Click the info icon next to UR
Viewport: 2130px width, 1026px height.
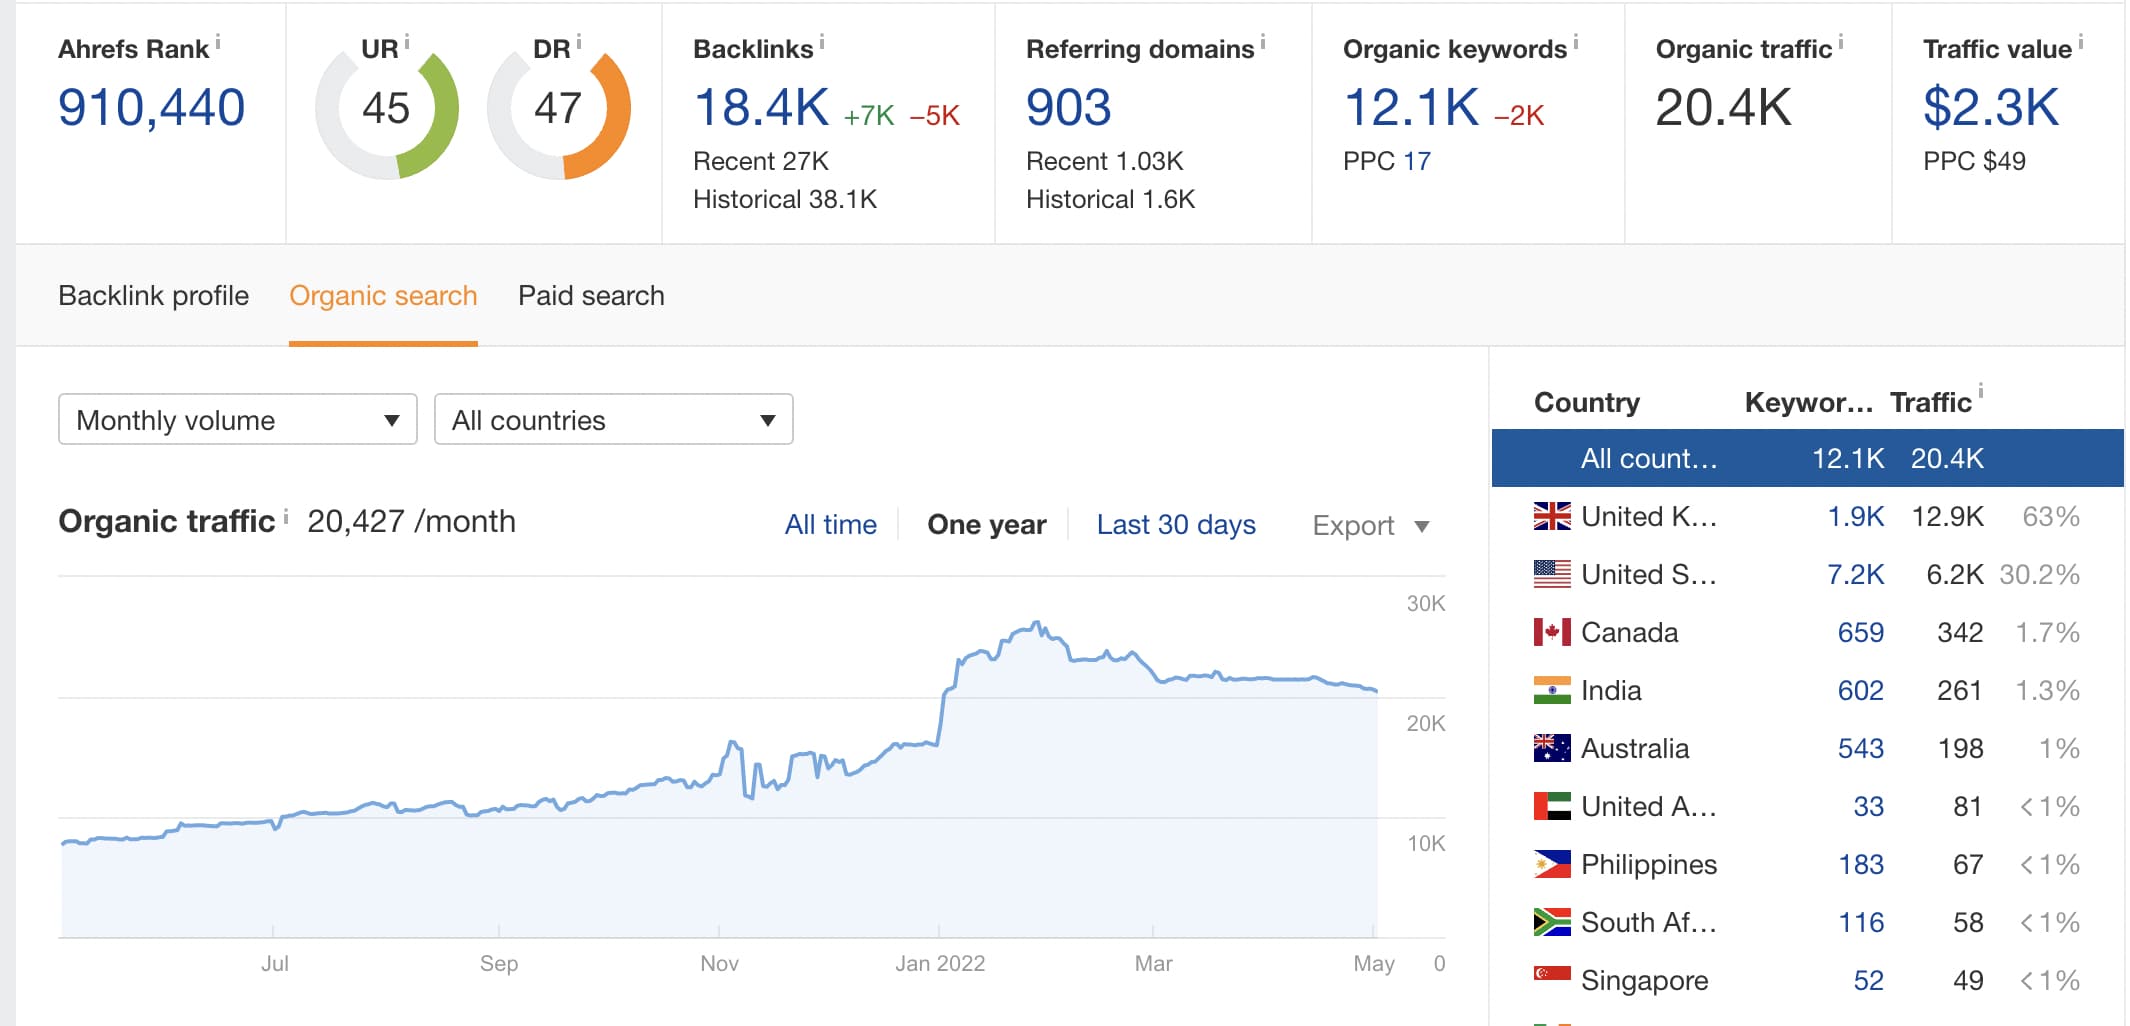tap(407, 42)
